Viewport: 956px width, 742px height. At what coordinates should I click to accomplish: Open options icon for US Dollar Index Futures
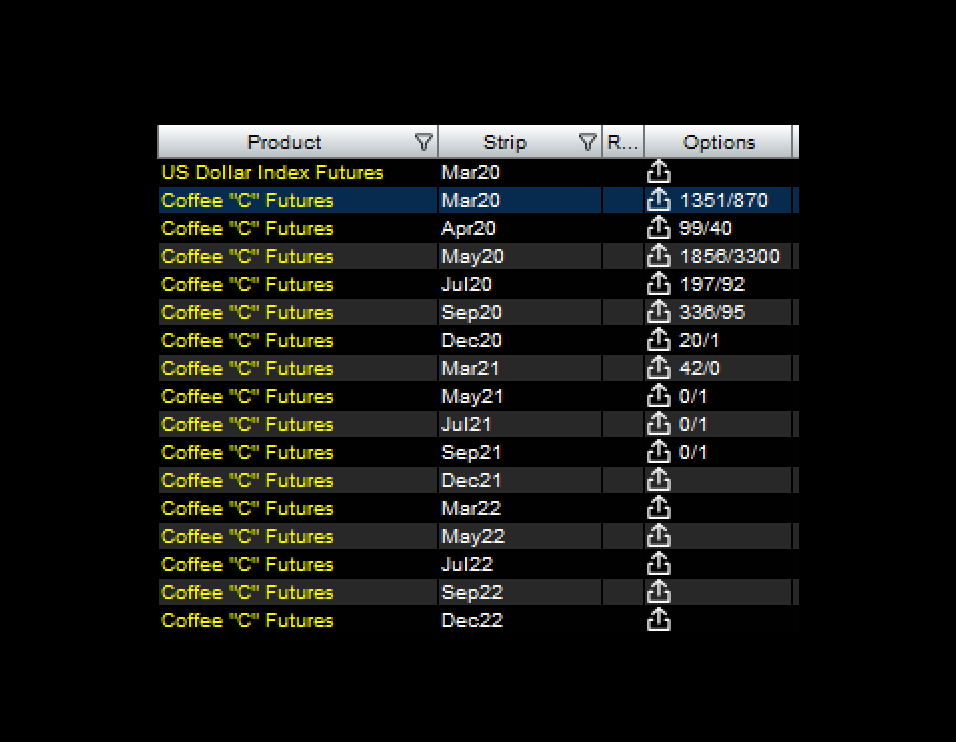point(658,172)
